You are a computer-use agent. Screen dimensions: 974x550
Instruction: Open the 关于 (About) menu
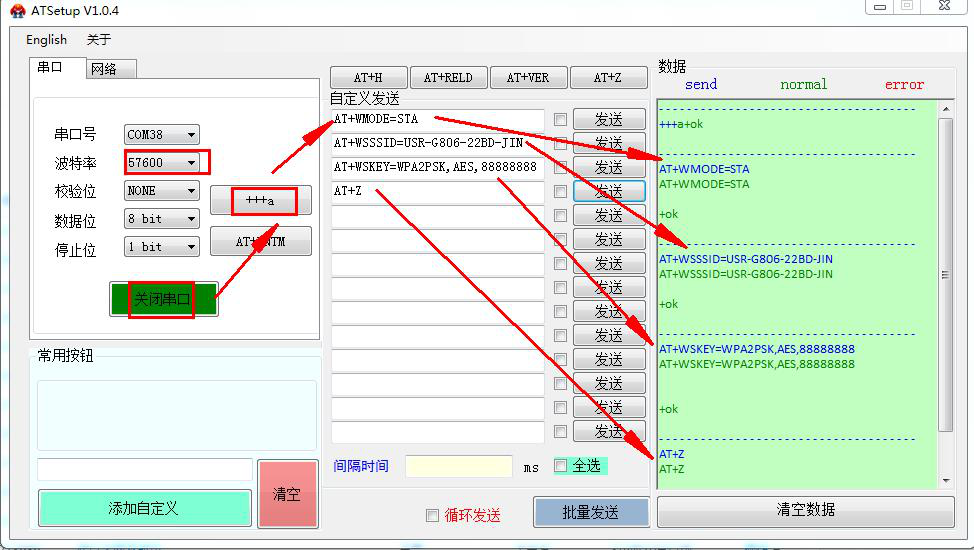[x=98, y=40]
